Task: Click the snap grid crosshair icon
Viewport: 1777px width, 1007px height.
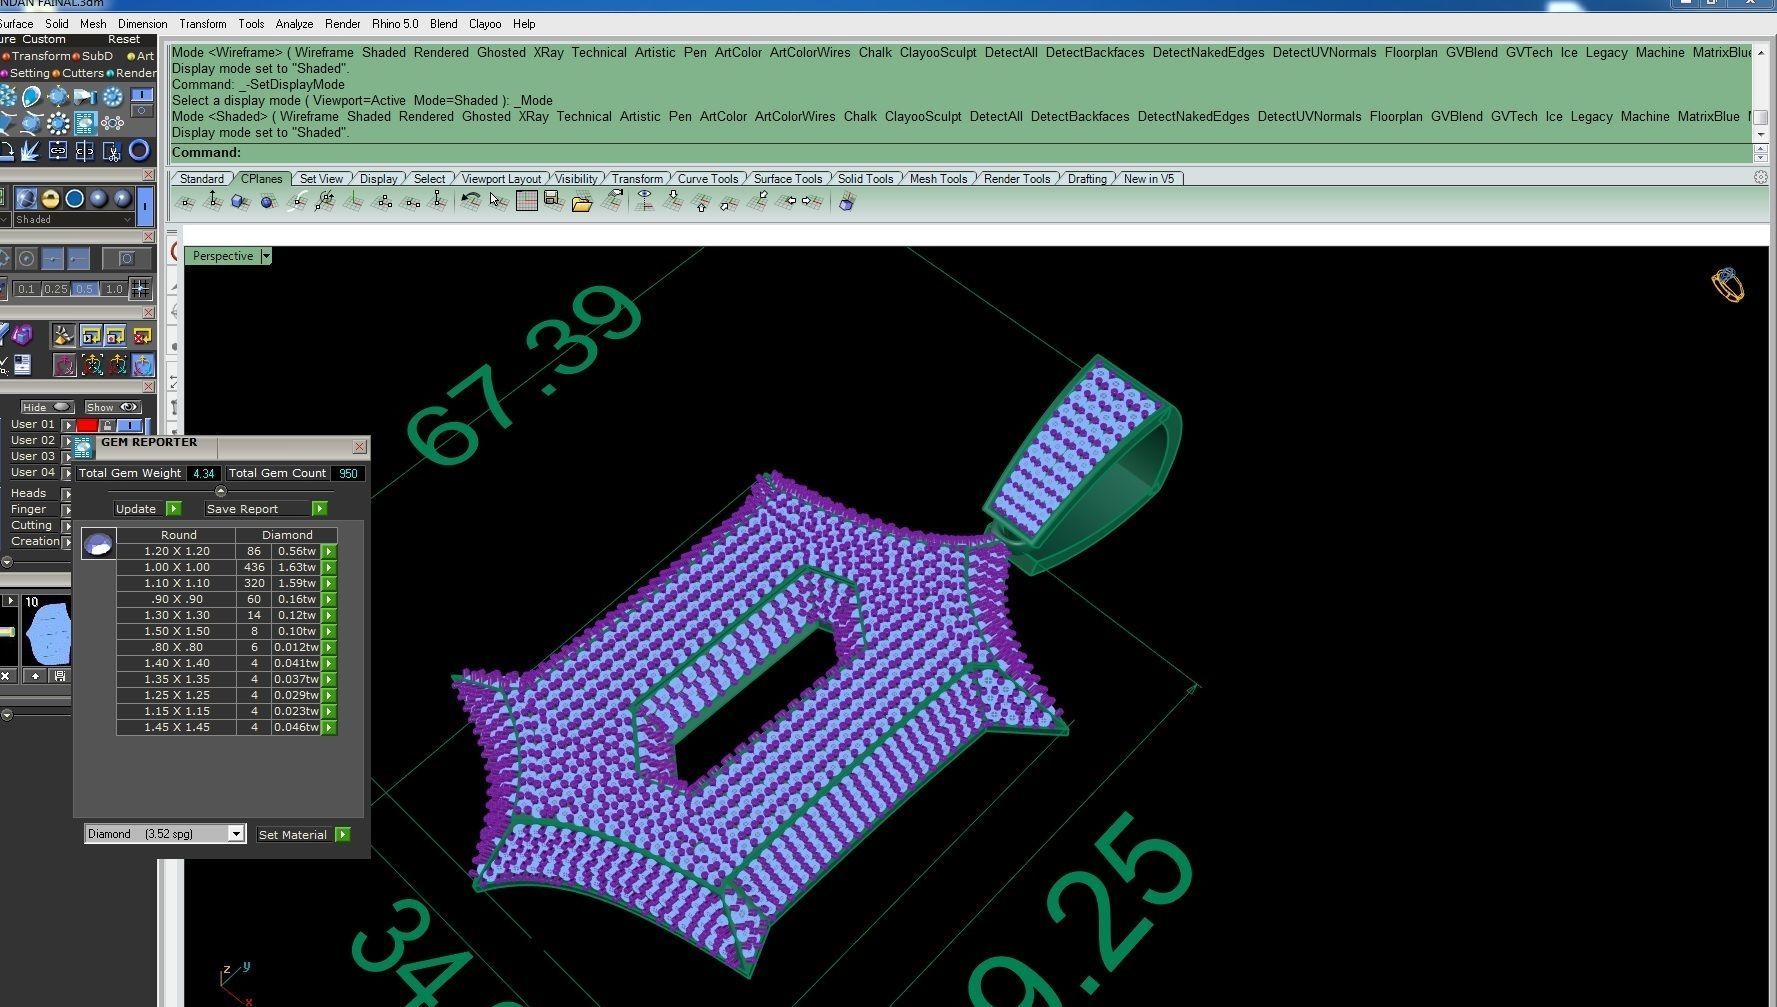Action: [x=141, y=289]
